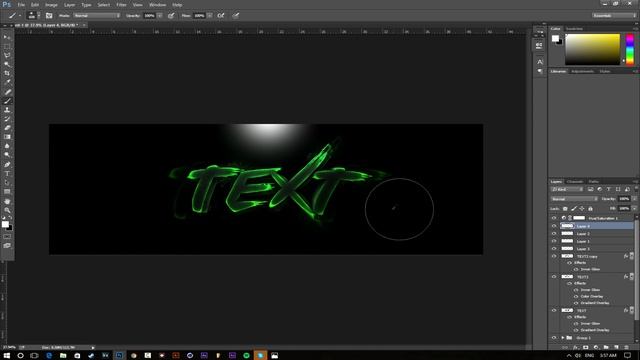Toggle Quick Mask mode icon
Image resolution: width=640 pixels, height=360 pixels.
pos(7,236)
